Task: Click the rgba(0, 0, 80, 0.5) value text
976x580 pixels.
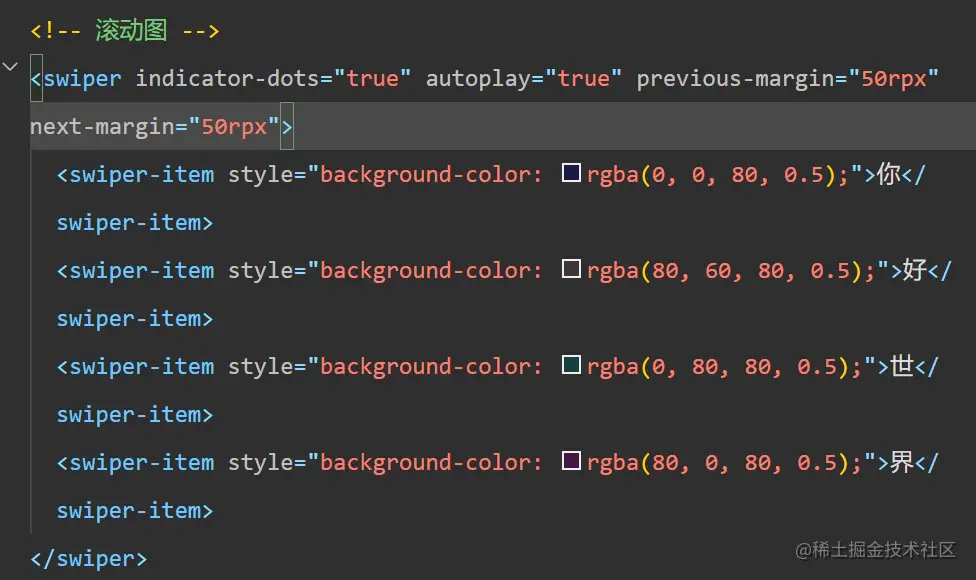Action: [710, 175]
